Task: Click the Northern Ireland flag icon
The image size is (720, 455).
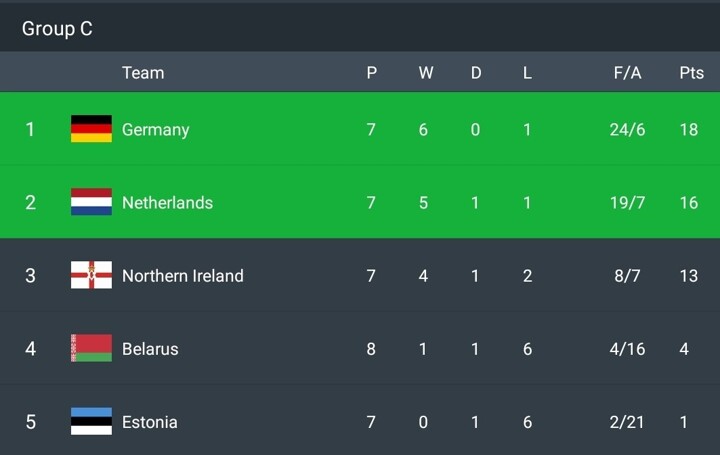Action: coord(91,275)
